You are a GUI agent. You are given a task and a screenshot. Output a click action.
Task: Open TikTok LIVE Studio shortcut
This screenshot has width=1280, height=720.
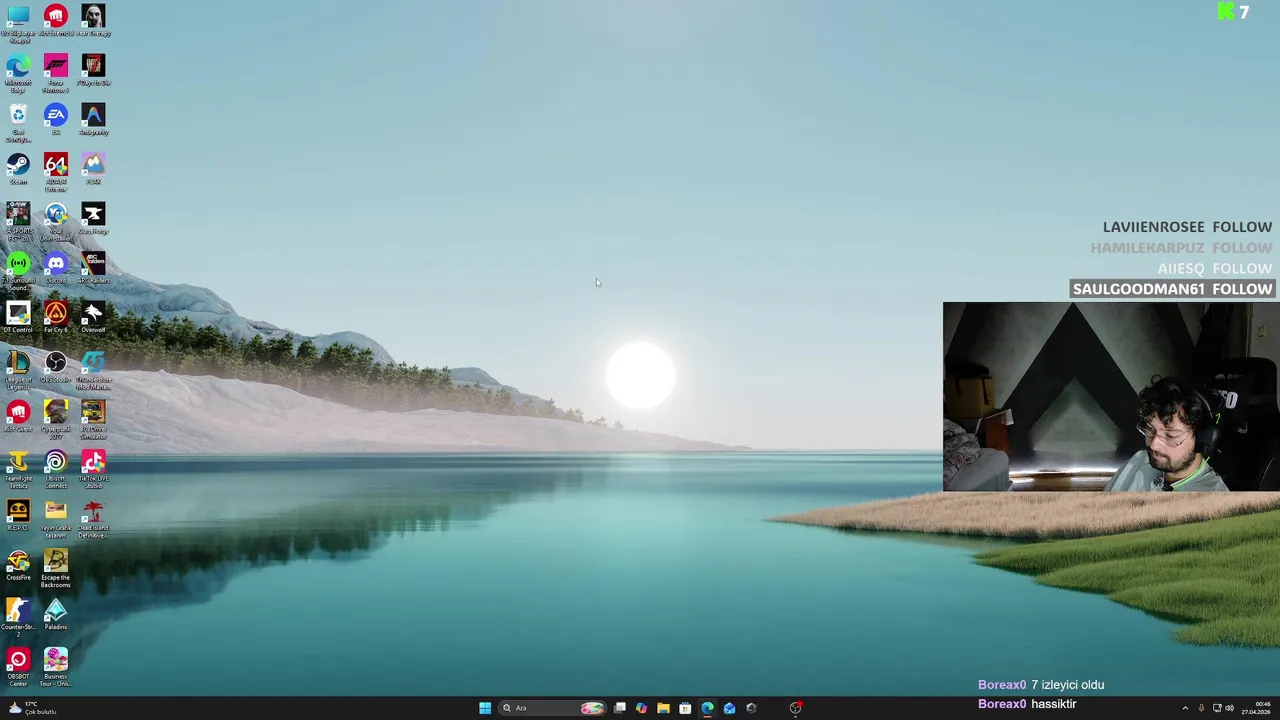click(93, 469)
